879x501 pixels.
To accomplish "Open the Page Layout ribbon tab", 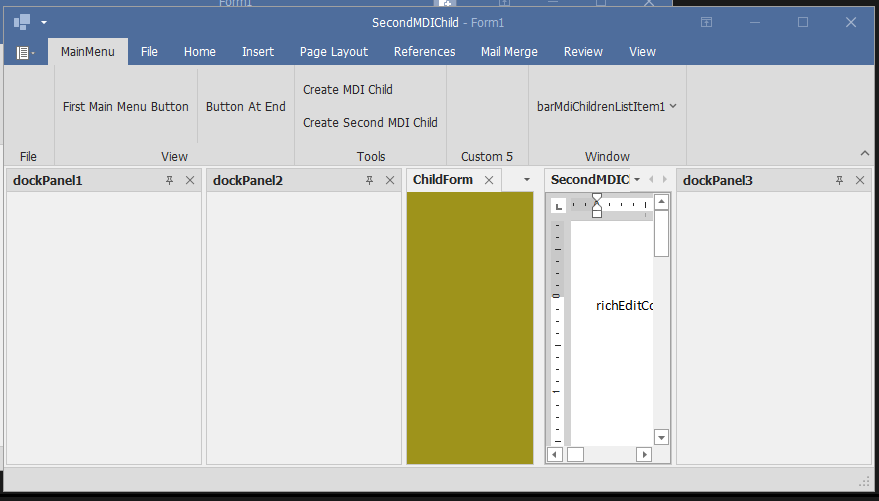I will [x=334, y=52].
